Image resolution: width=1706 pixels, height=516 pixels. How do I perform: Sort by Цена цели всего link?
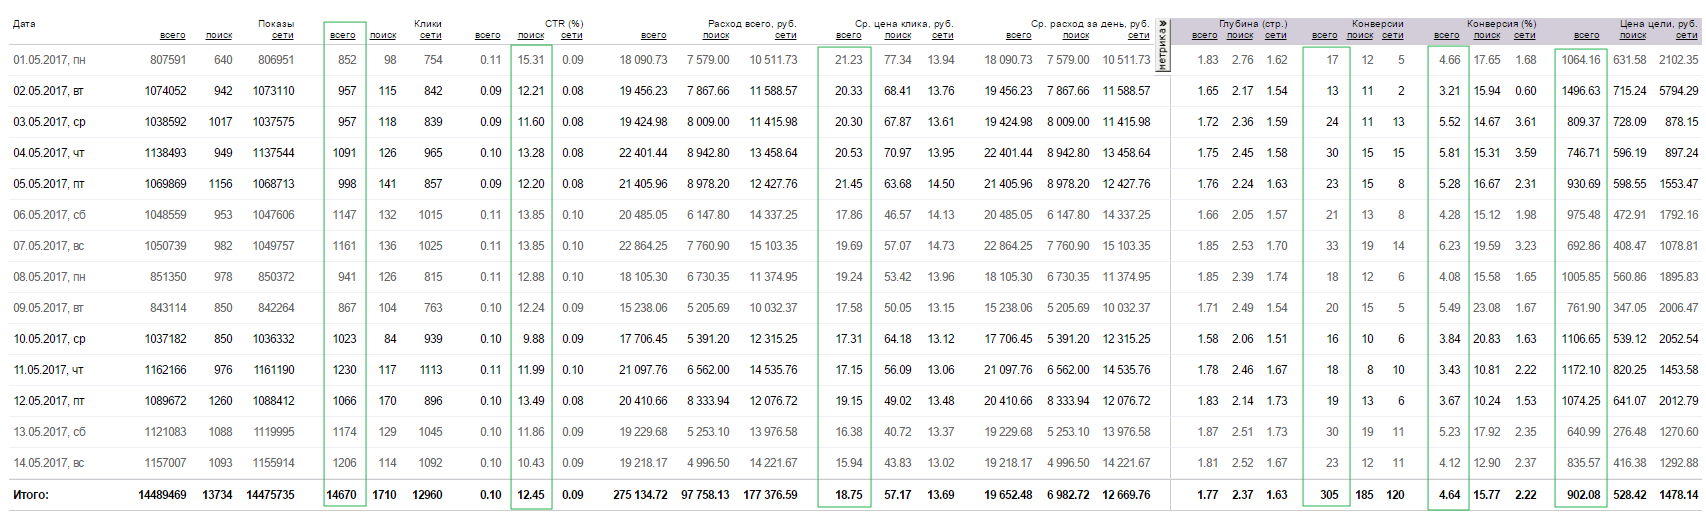pos(1587,36)
